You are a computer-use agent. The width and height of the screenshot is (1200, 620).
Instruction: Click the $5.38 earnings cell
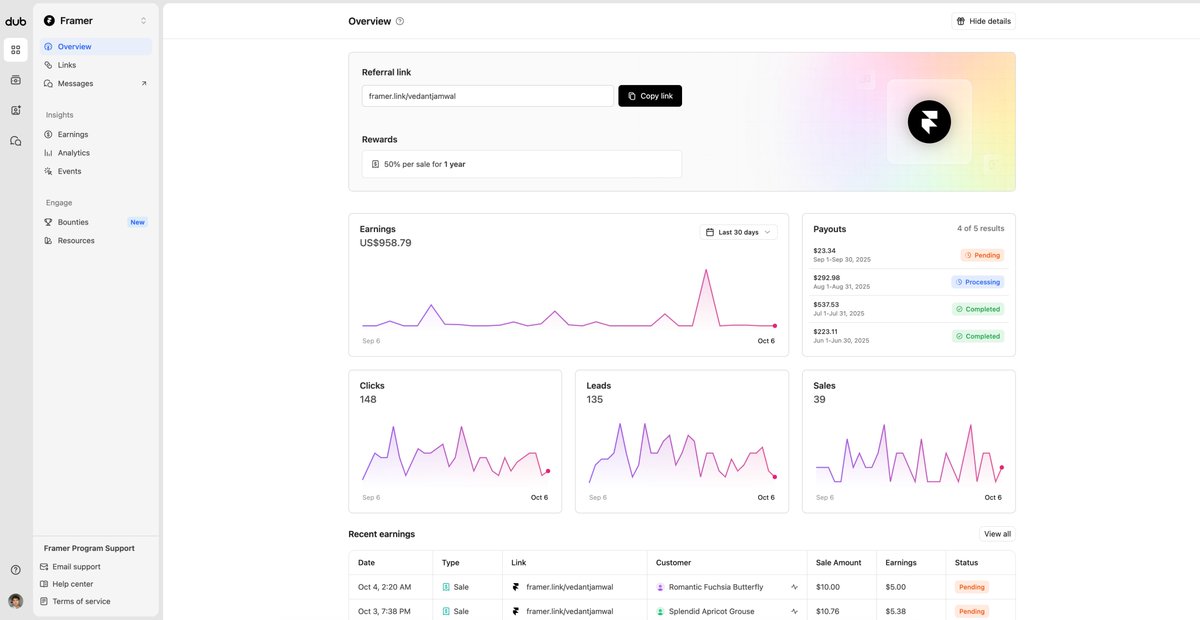point(896,611)
